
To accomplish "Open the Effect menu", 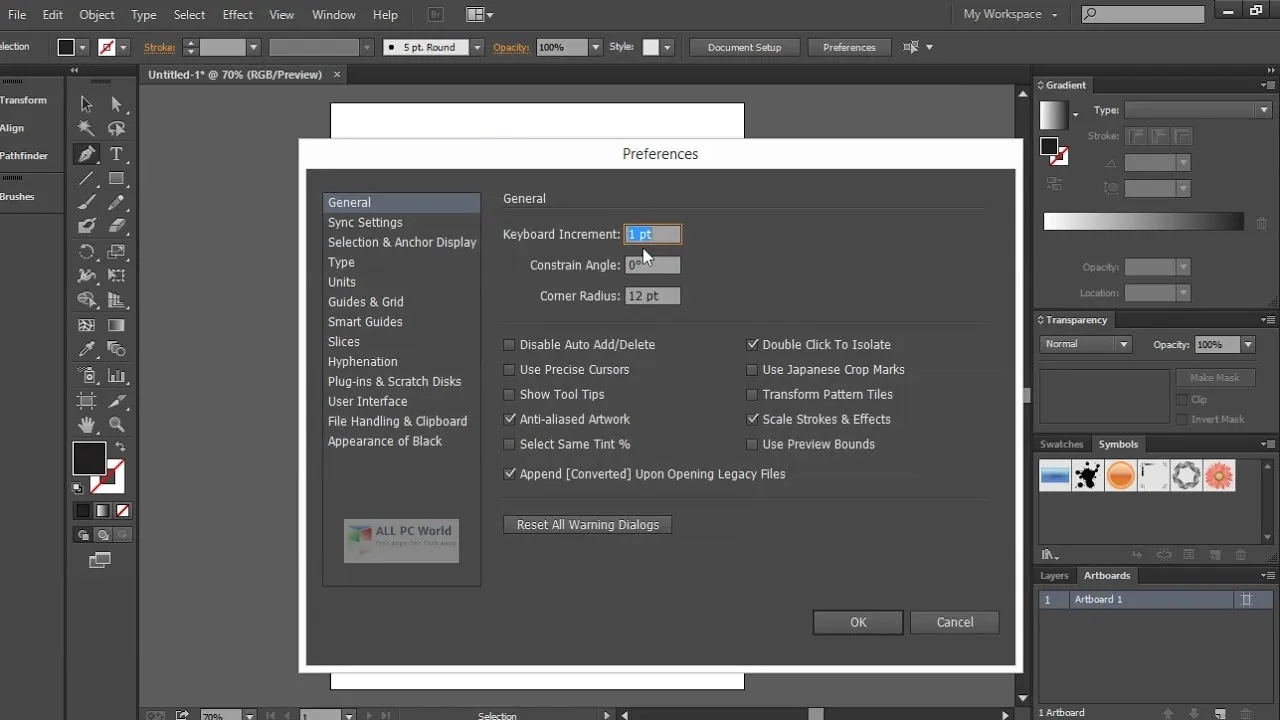I will coord(237,14).
